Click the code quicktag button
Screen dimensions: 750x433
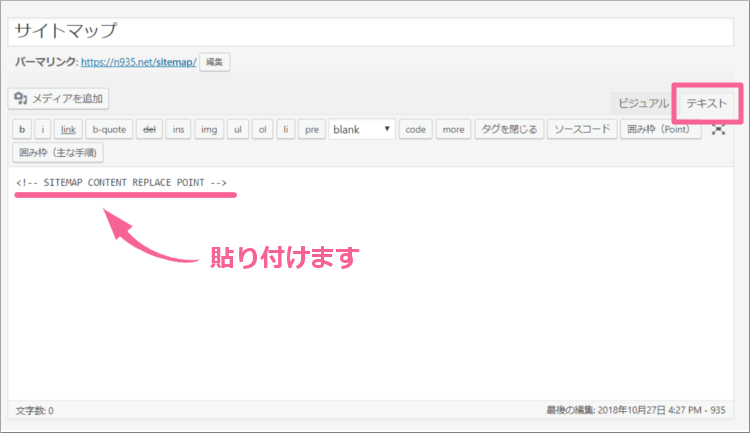(x=416, y=129)
